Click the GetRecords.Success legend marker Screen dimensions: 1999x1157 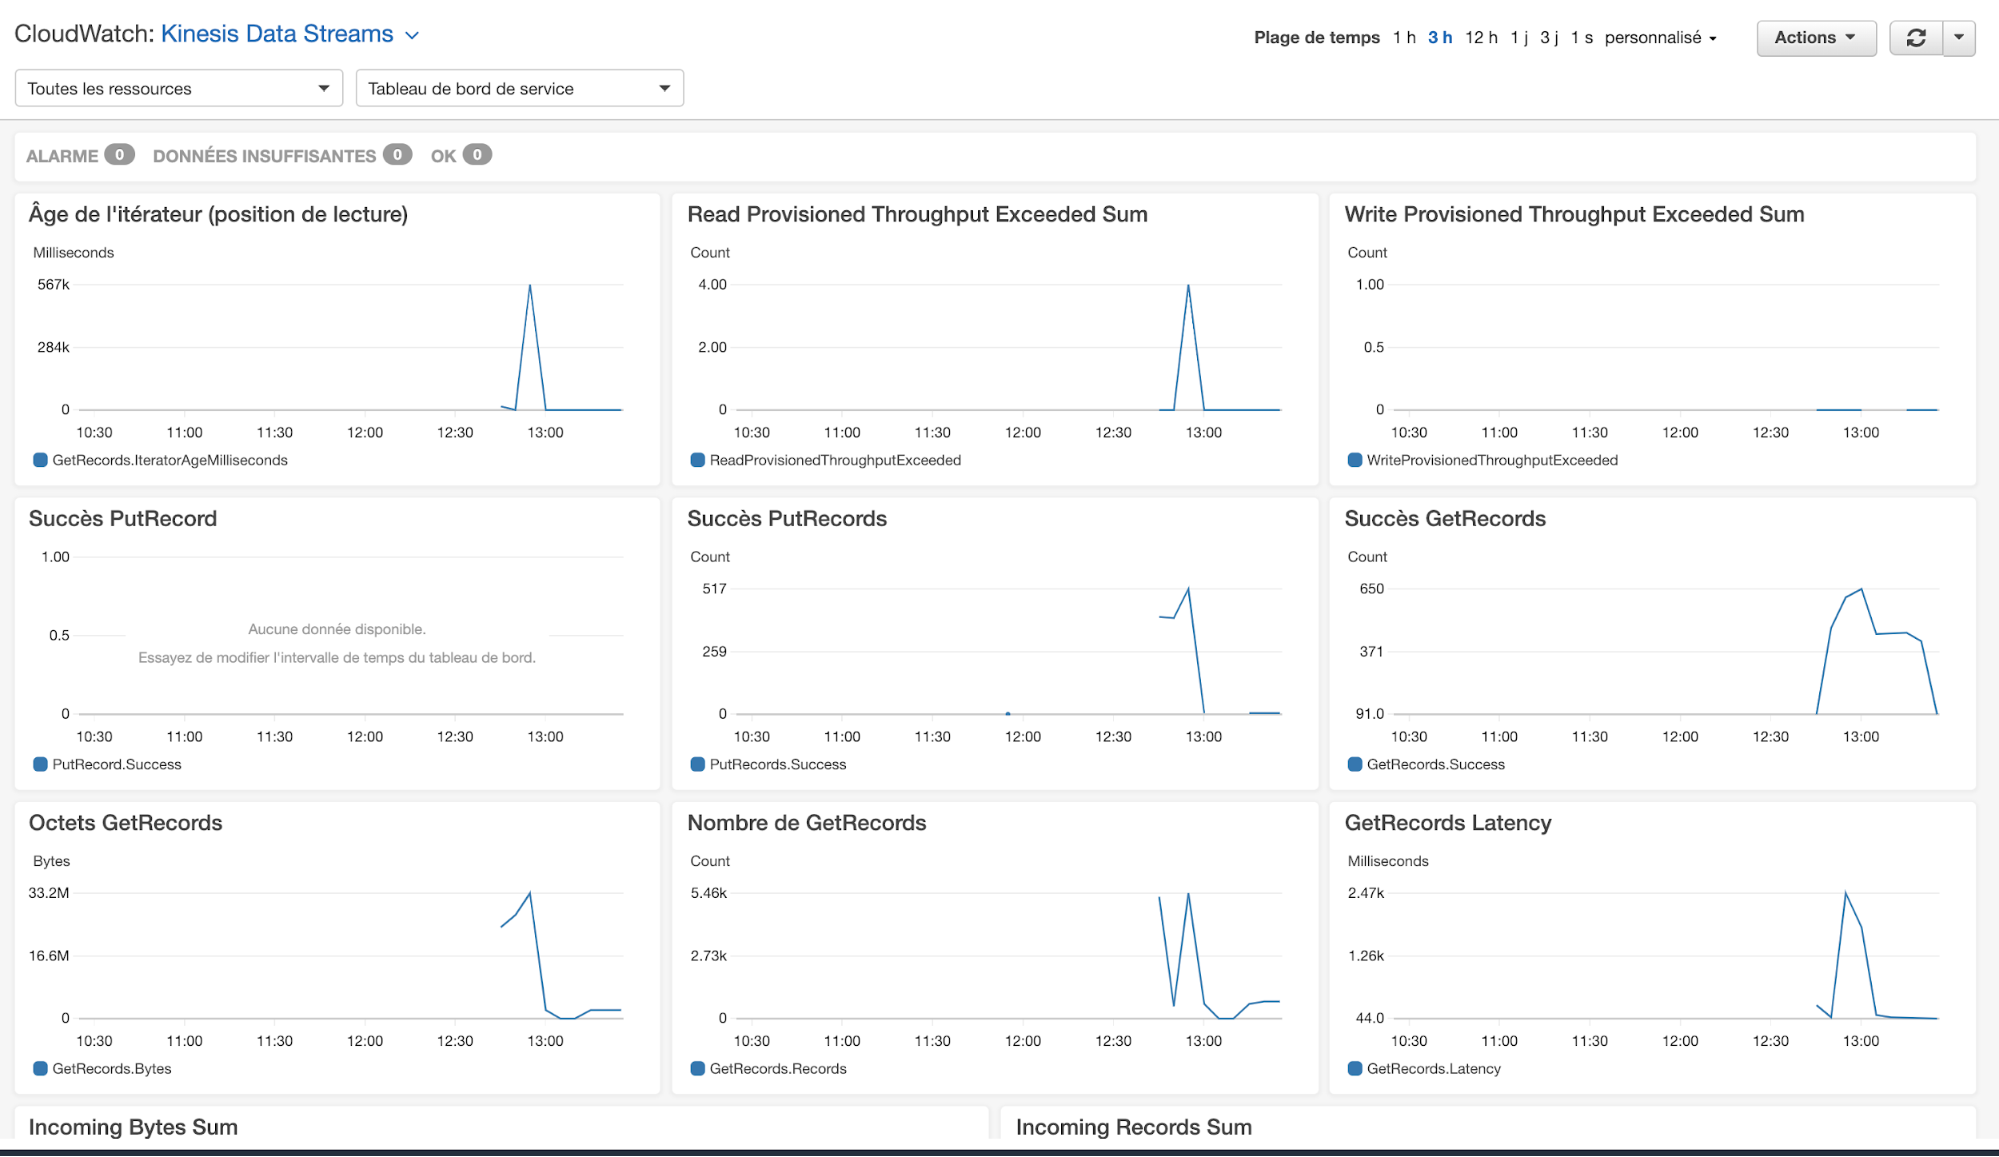tap(1354, 764)
